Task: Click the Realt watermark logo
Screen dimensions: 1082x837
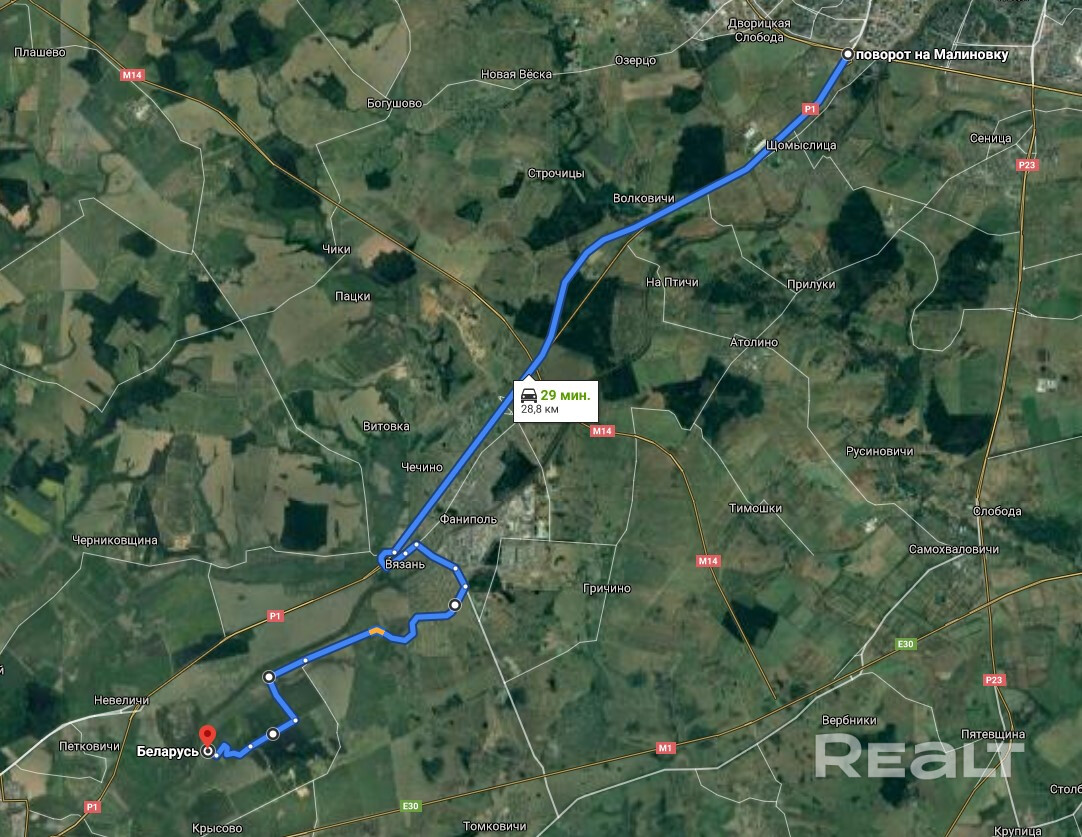Action: pos(918,757)
